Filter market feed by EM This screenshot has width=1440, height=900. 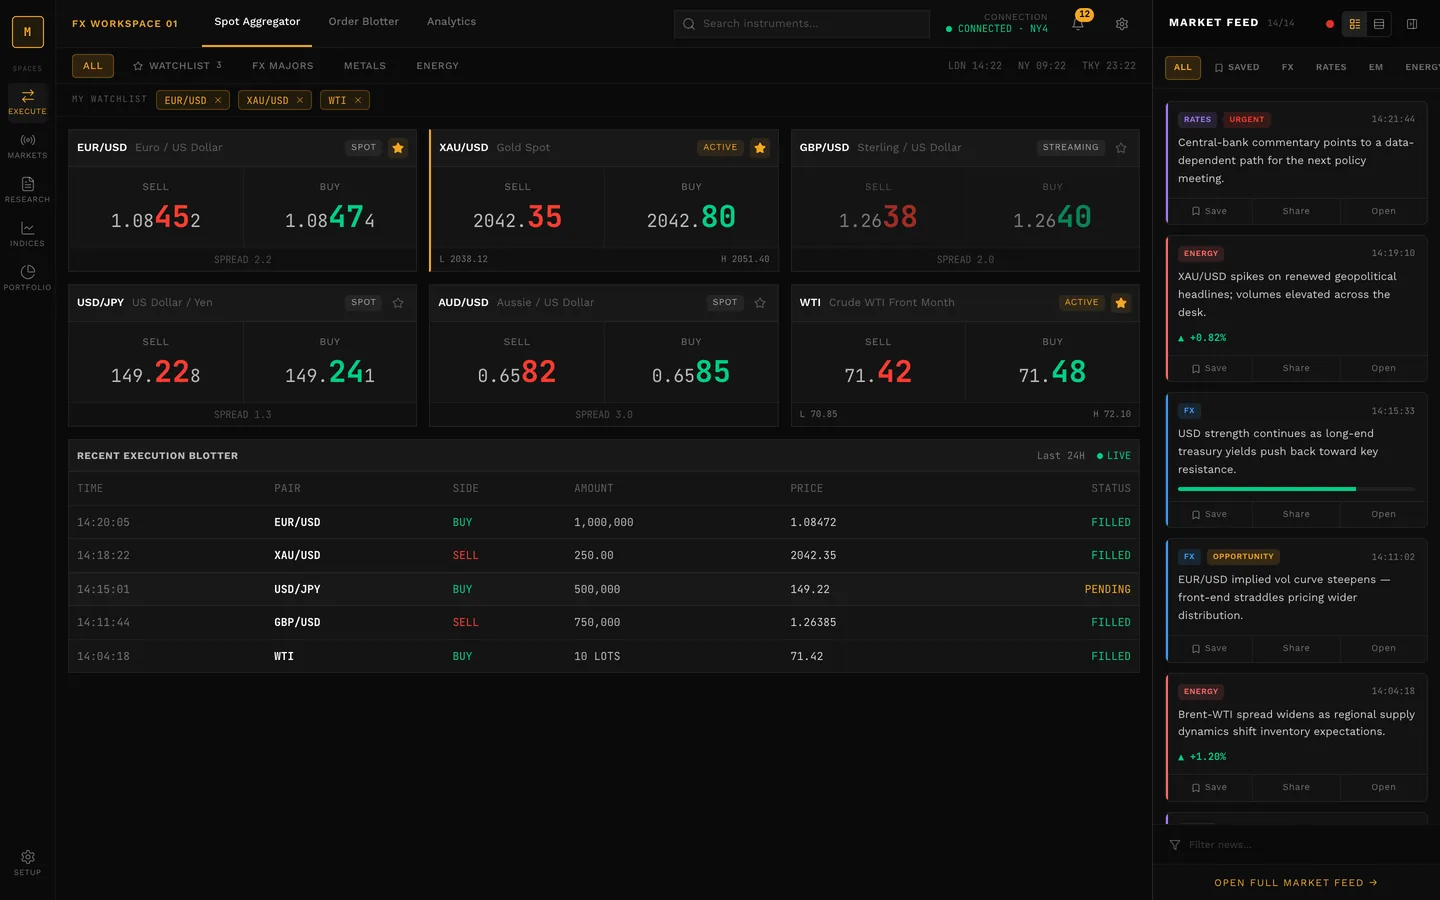1376,68
